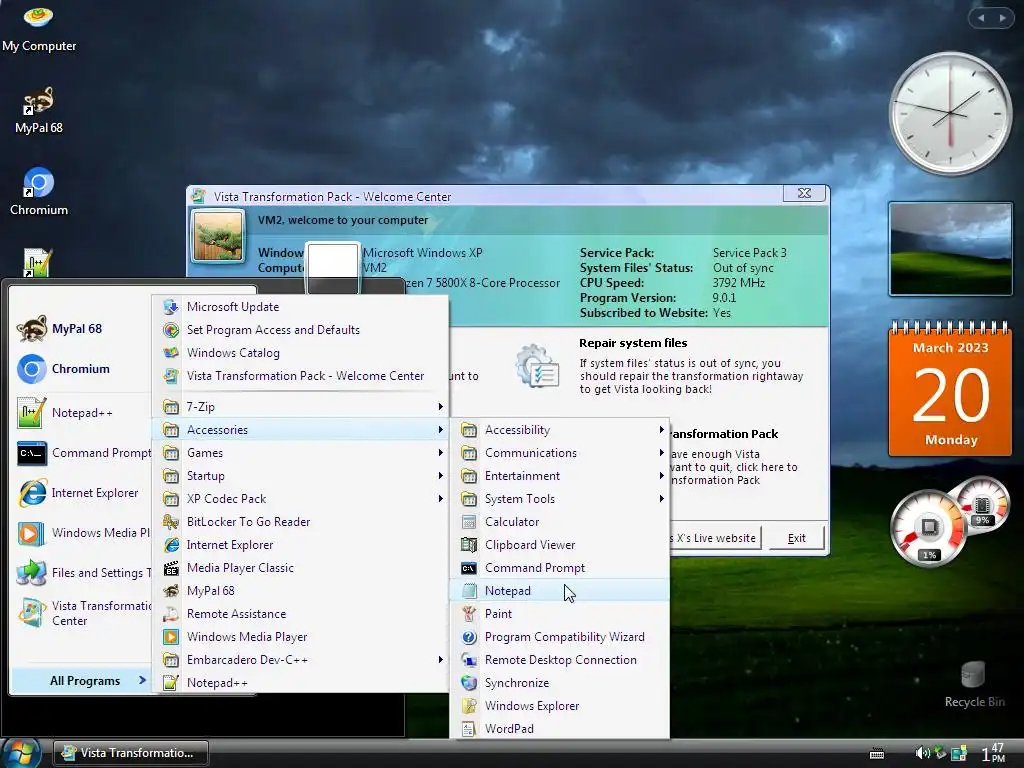Select Accessories folder in All Programs
Image resolution: width=1024 pixels, height=768 pixels.
pos(300,430)
